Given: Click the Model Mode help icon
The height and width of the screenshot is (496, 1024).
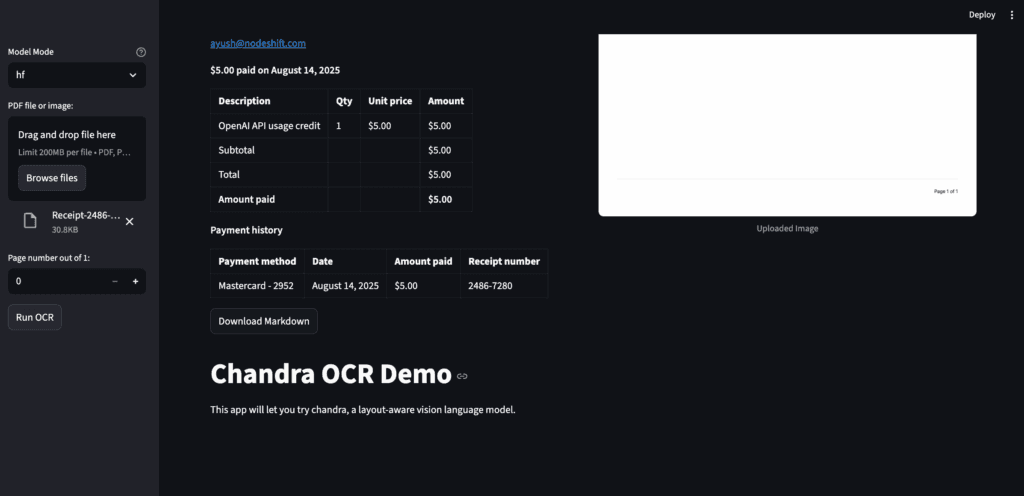Looking at the screenshot, I should (x=141, y=52).
